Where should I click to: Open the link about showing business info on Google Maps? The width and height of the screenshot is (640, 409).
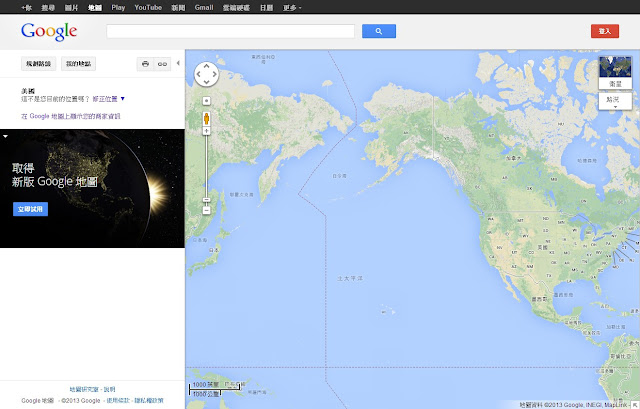(71, 116)
